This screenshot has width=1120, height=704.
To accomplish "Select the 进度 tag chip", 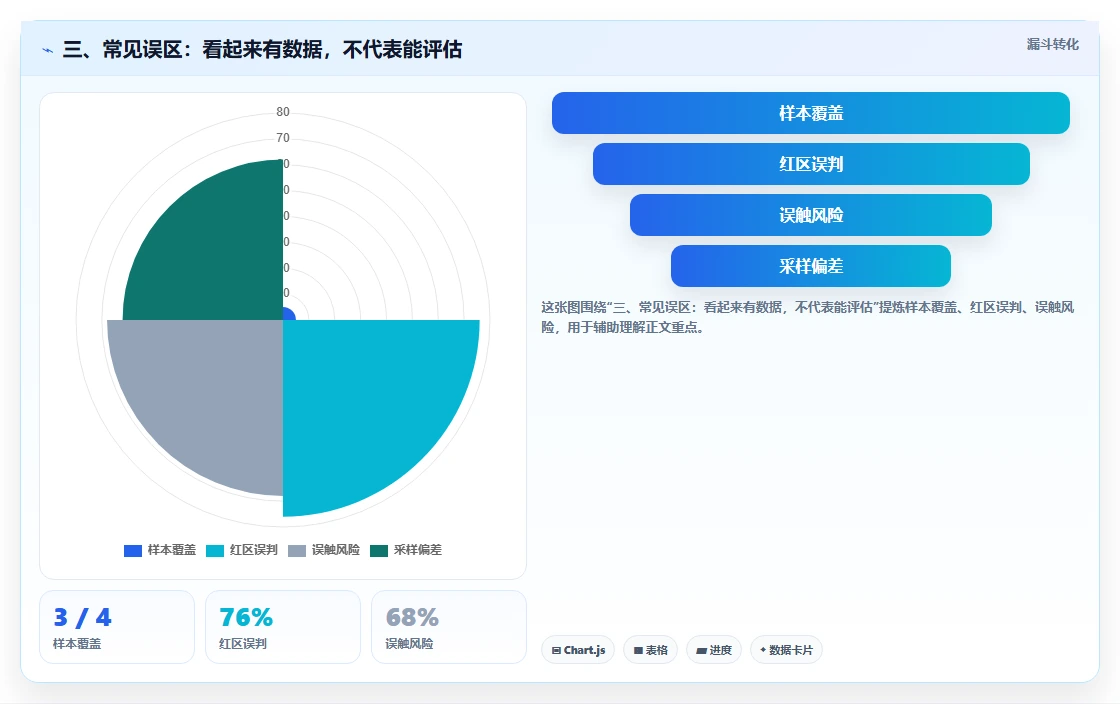I will pyautogui.click(x=714, y=650).
